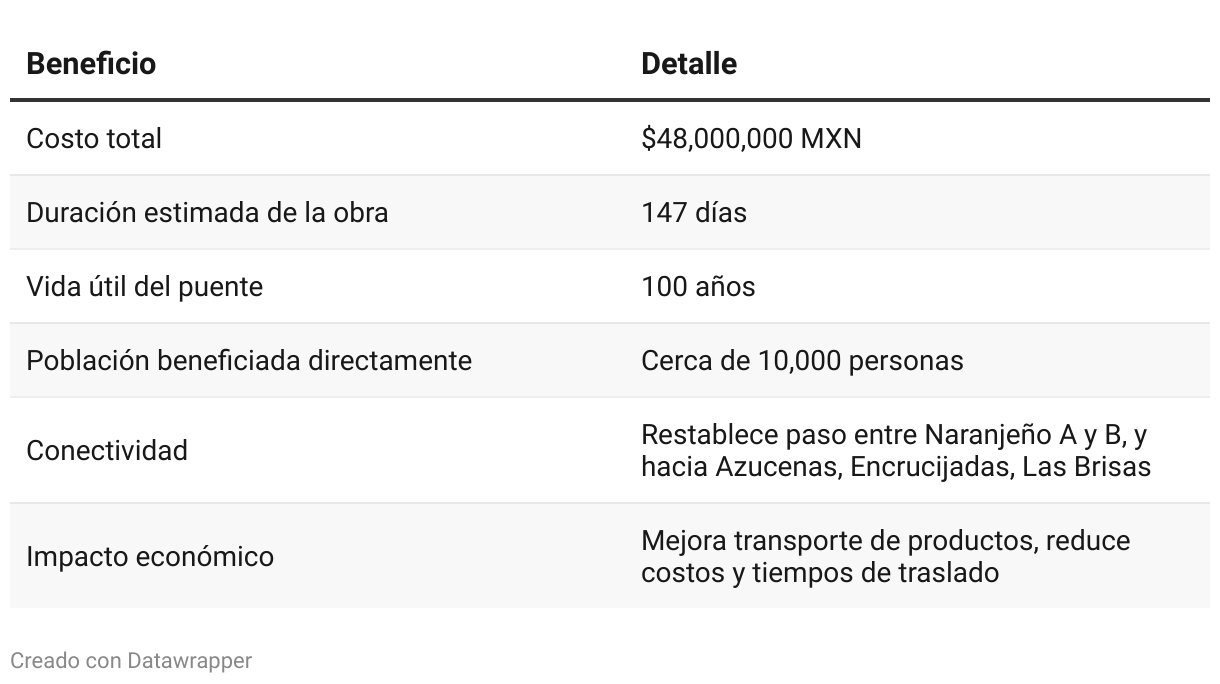This screenshot has width=1220, height=684.
Task: Click the word MXN in the cost value
Action: [x=831, y=138]
